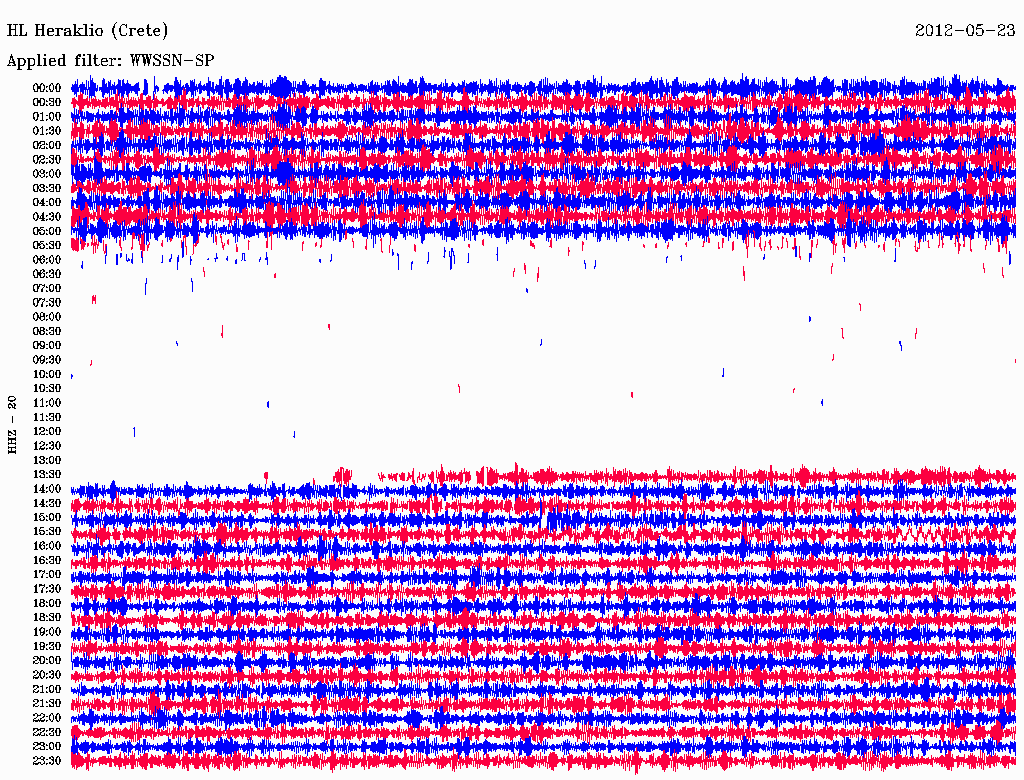This screenshot has width=1024, height=780.
Task: Choose the 12:00 time row label
Action: click(x=46, y=431)
